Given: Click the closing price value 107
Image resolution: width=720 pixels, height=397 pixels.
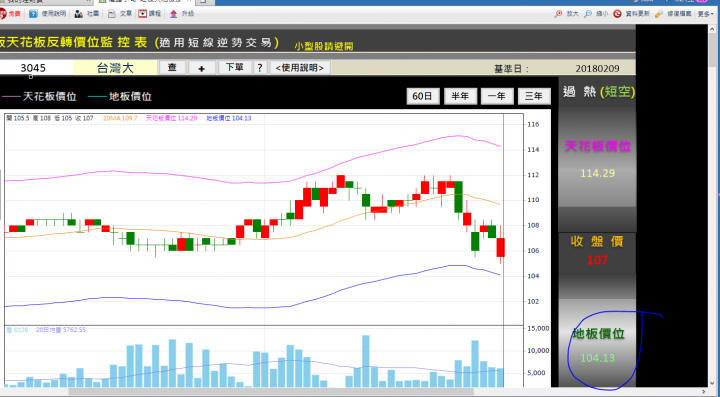Looking at the screenshot, I should point(597,260).
